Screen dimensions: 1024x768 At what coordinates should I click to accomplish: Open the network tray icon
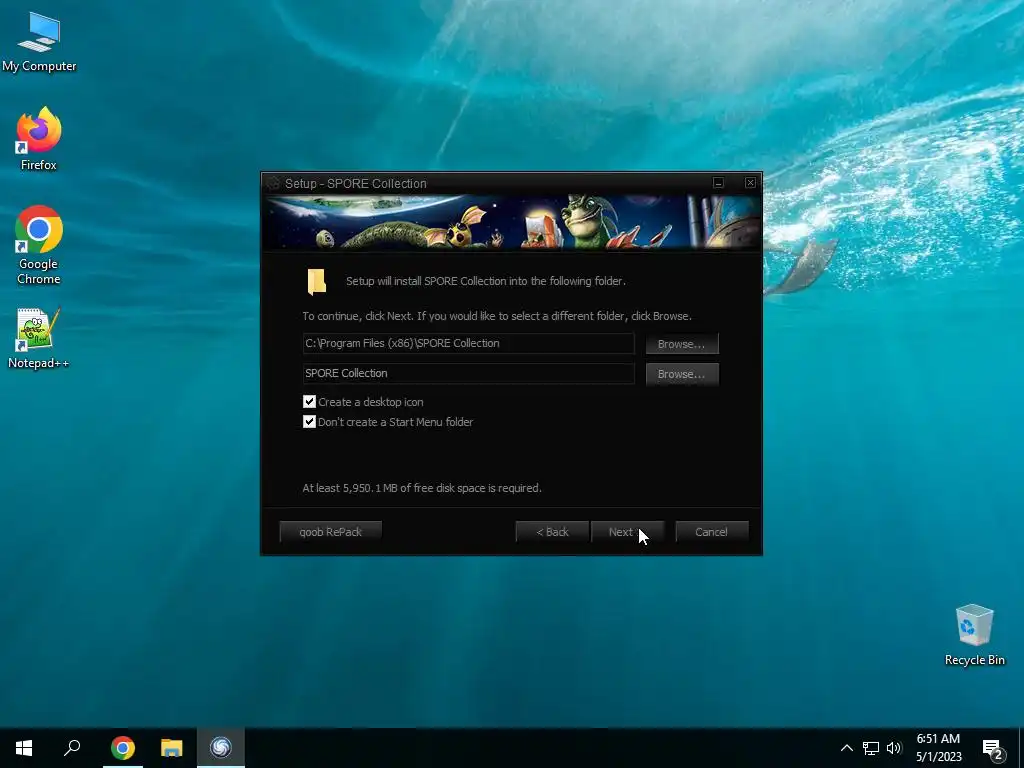tap(871, 748)
